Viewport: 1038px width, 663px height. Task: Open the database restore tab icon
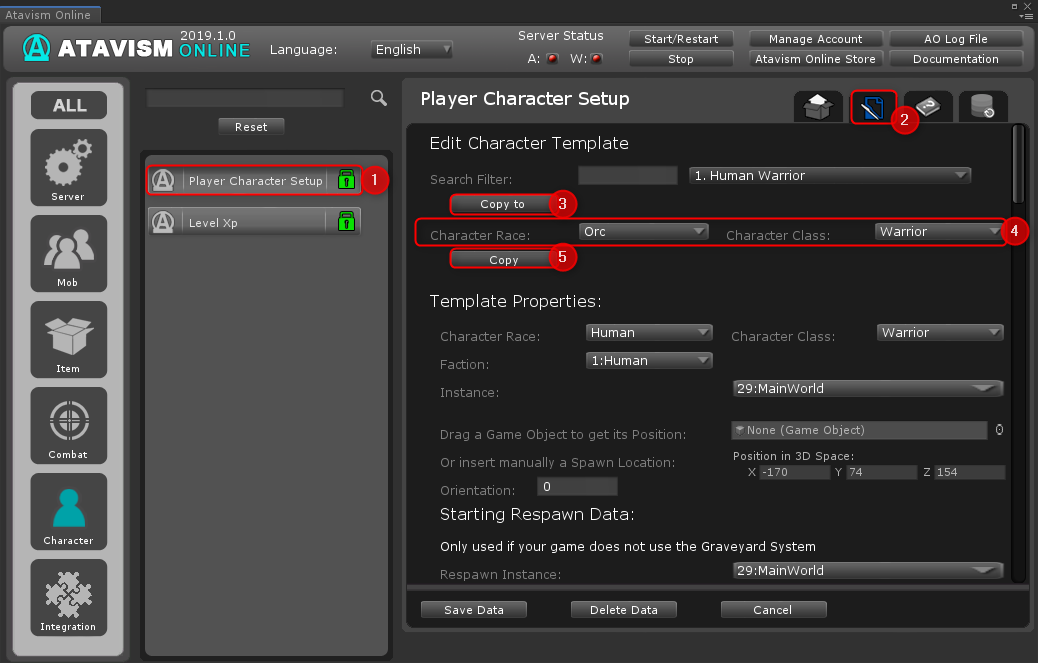pos(982,108)
